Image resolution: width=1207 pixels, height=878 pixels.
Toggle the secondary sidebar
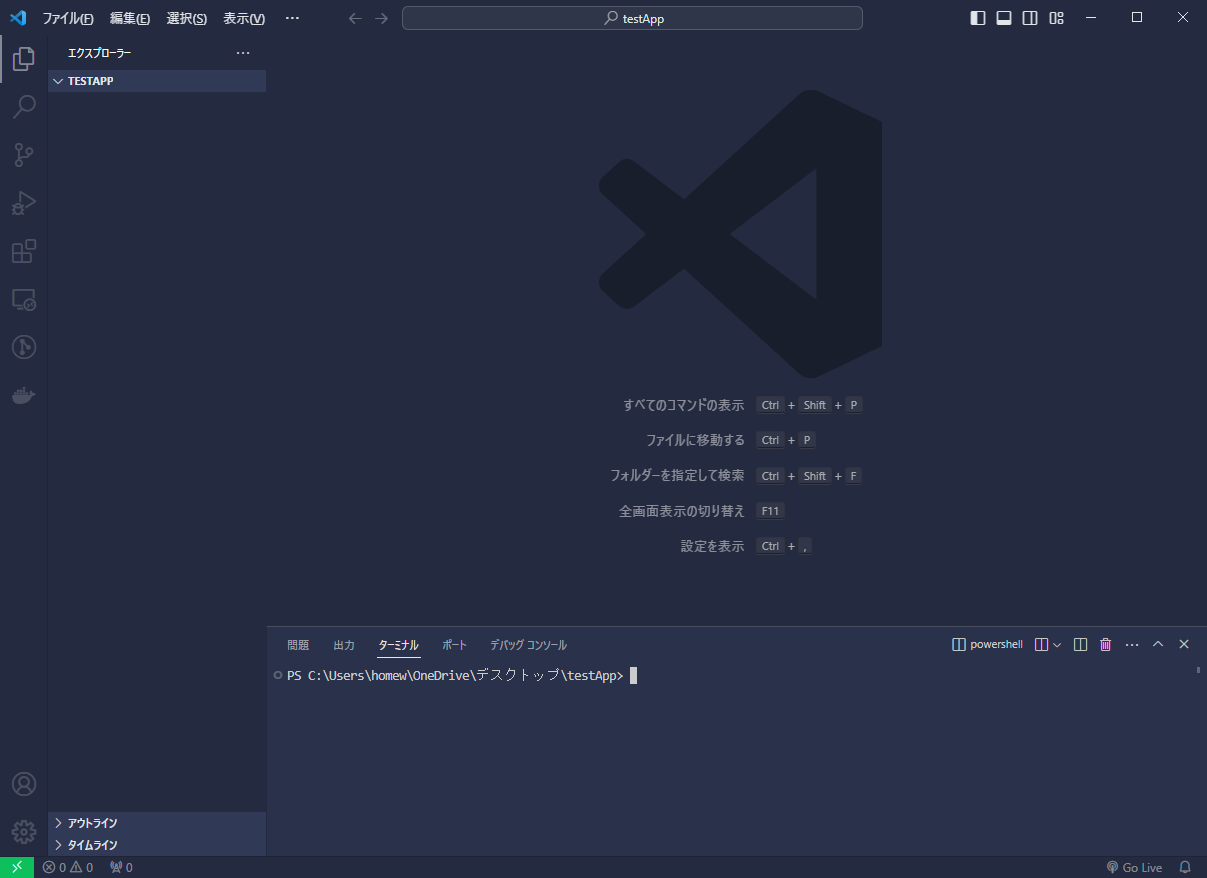[1029, 17]
